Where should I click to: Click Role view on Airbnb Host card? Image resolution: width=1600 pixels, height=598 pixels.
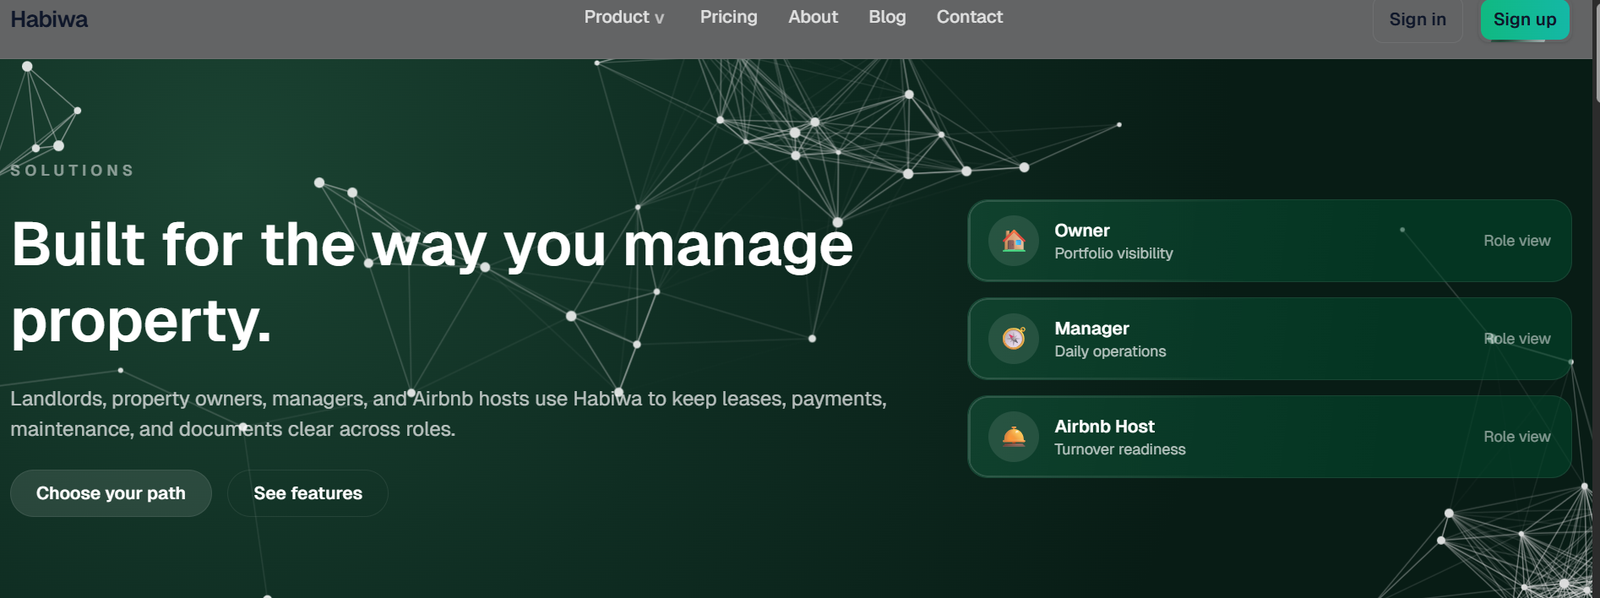pos(1517,437)
